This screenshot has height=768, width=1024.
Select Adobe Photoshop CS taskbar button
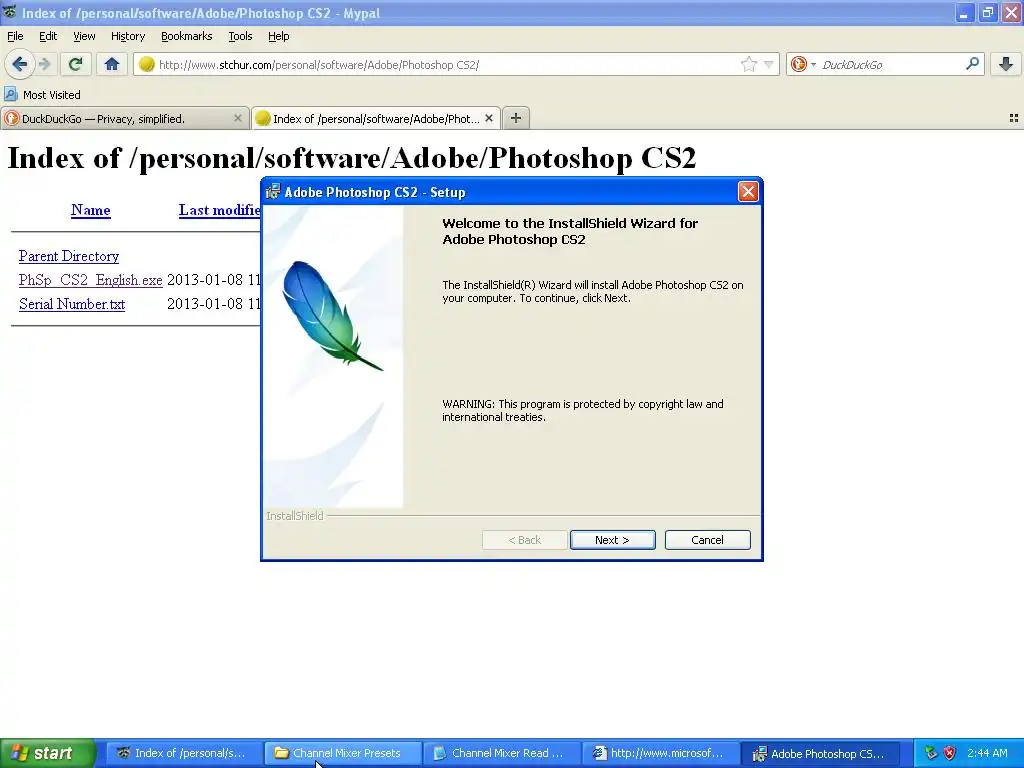pos(820,754)
